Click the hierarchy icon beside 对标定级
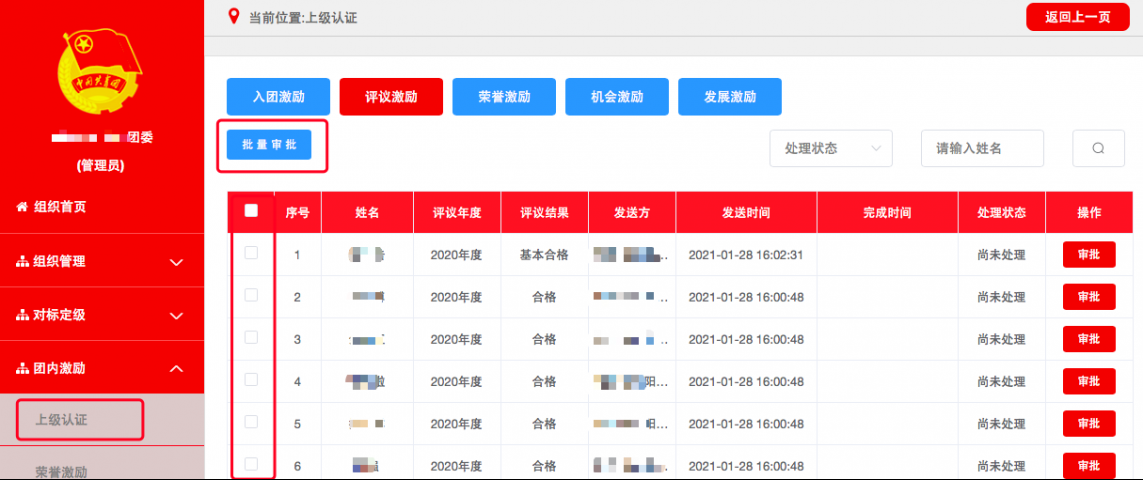The image size is (1143, 480). click(22, 315)
